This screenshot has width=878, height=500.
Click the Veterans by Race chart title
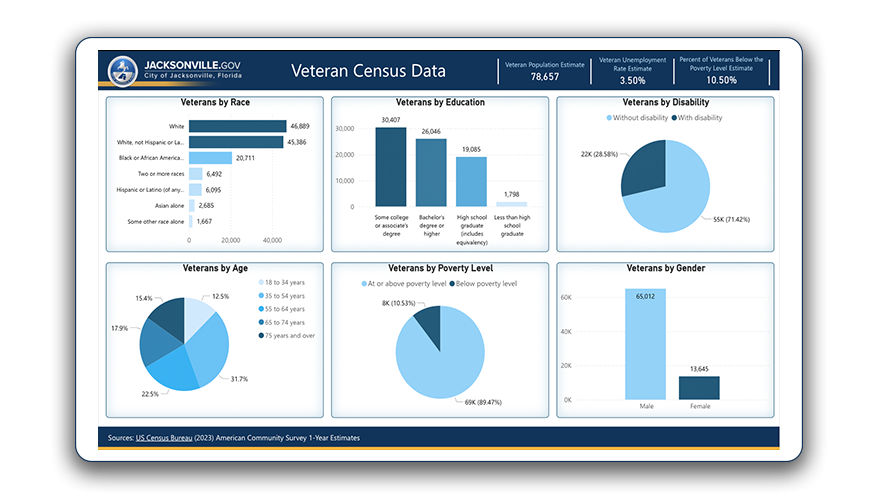click(215, 102)
